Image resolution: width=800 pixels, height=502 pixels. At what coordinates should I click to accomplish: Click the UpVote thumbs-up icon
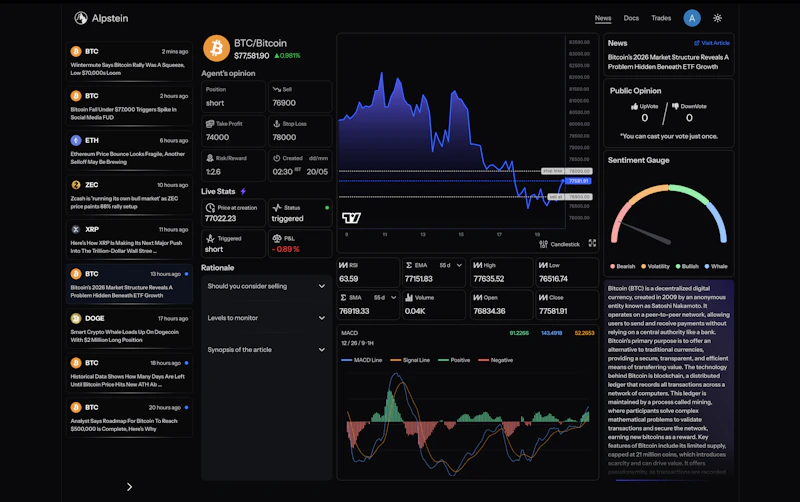pyautogui.click(x=634, y=106)
